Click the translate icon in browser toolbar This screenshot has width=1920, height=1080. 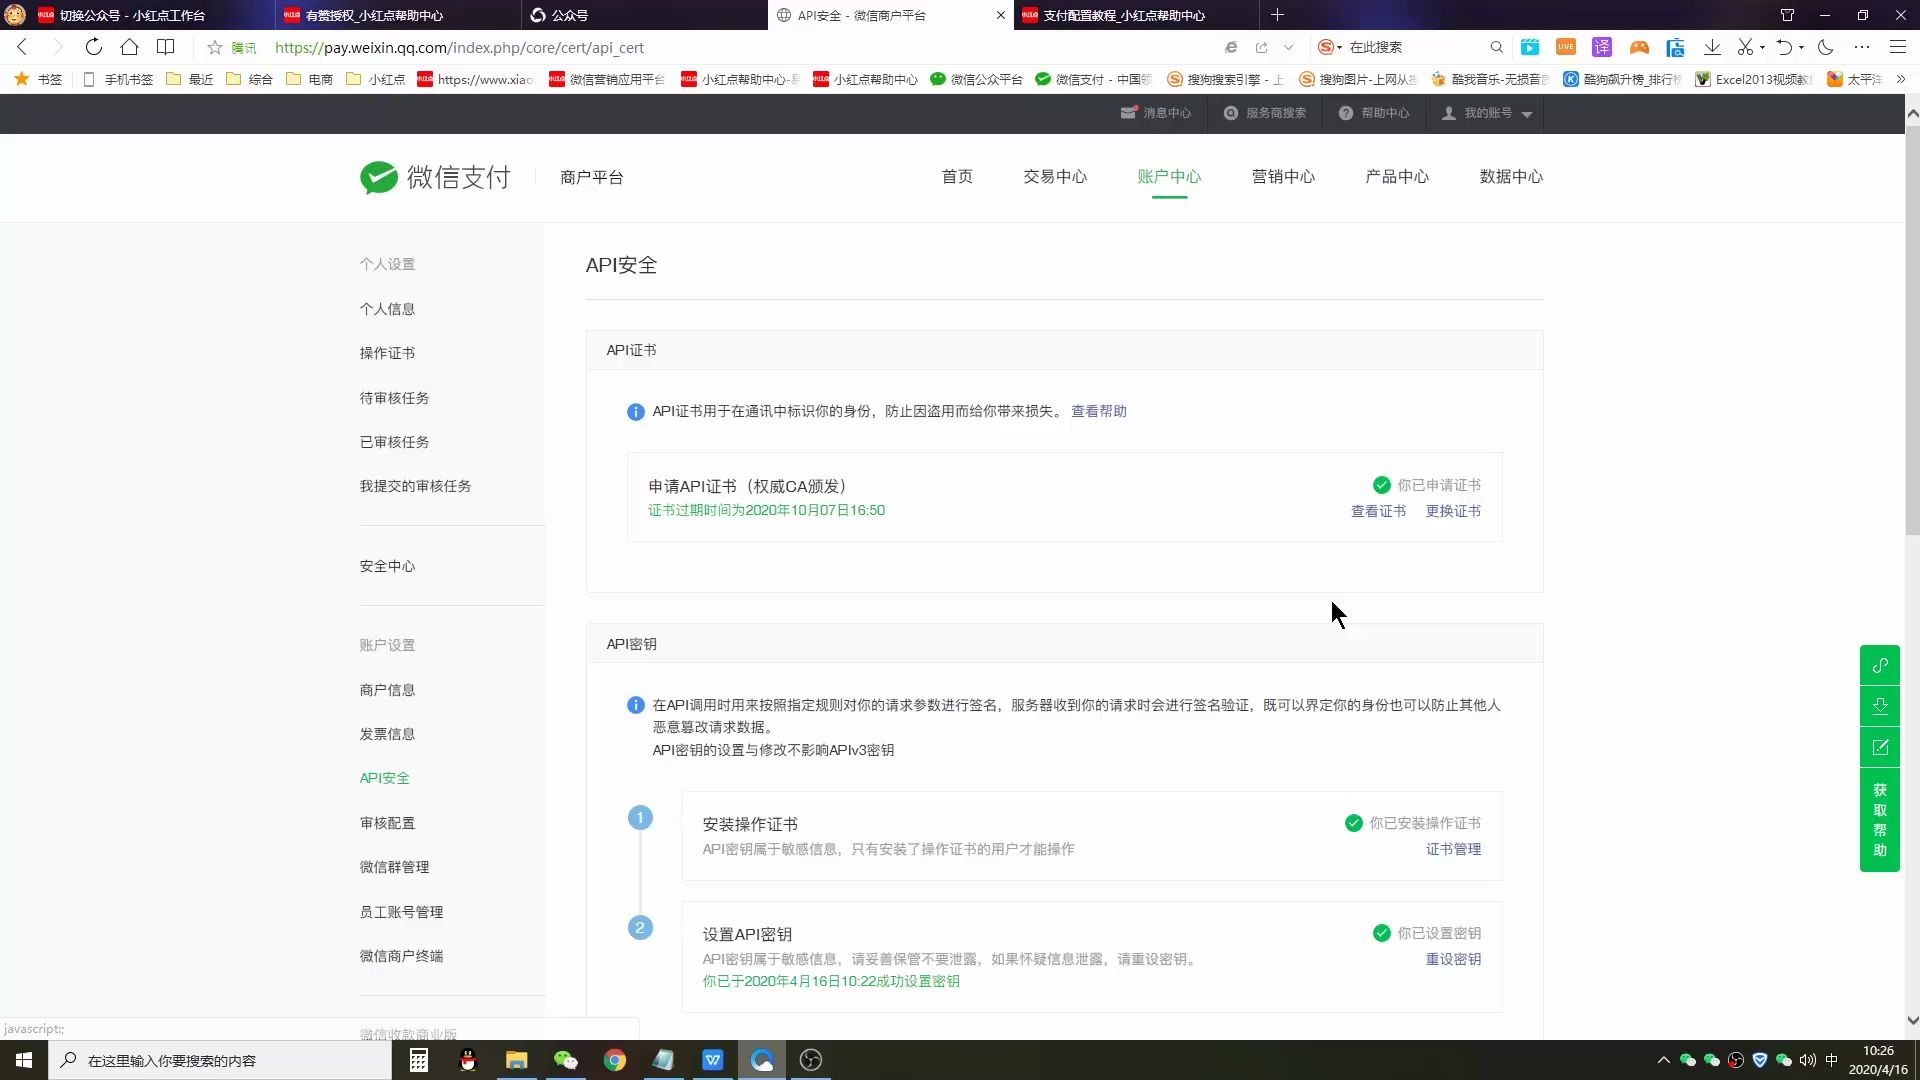point(1602,47)
